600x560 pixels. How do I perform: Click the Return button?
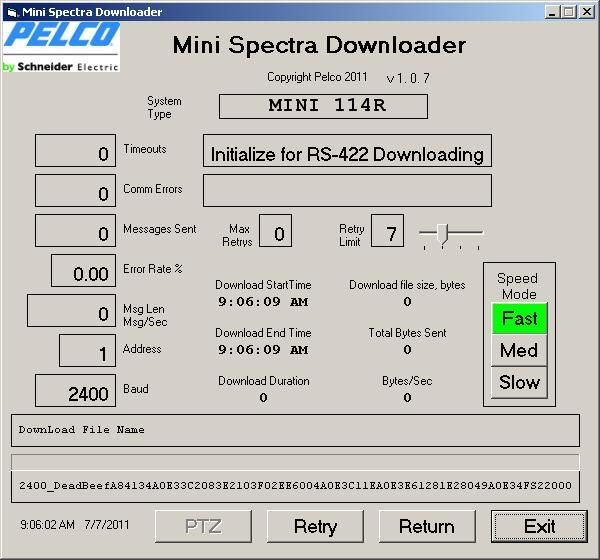click(x=427, y=526)
